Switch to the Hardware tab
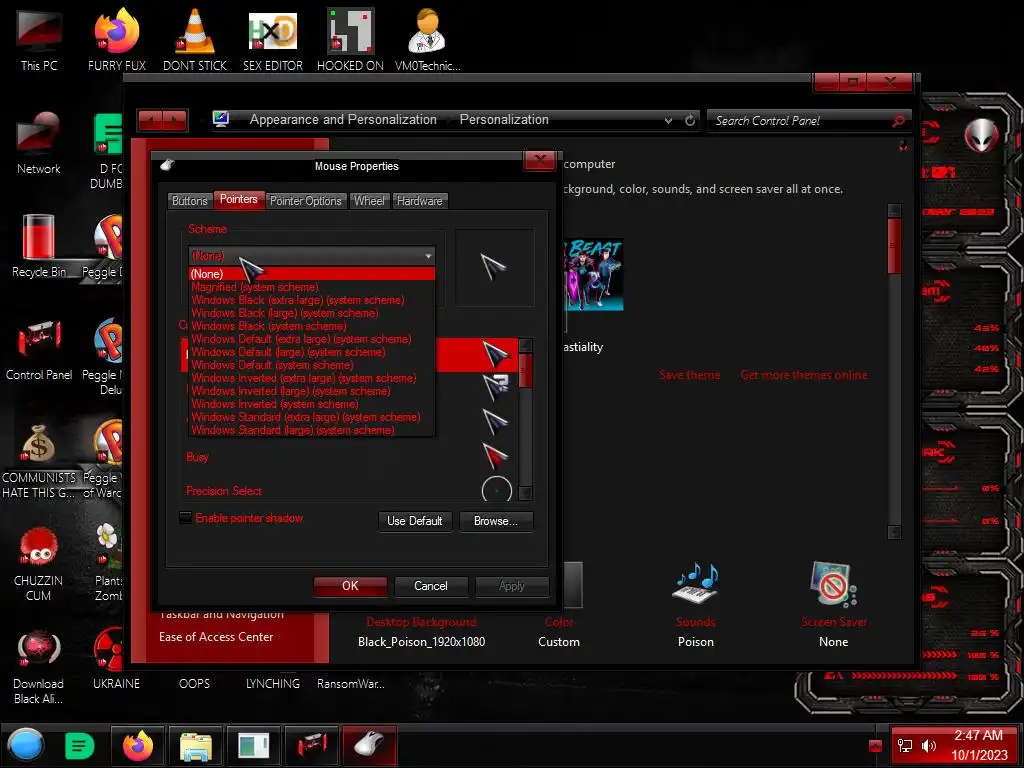This screenshot has width=1024, height=768. point(419,200)
